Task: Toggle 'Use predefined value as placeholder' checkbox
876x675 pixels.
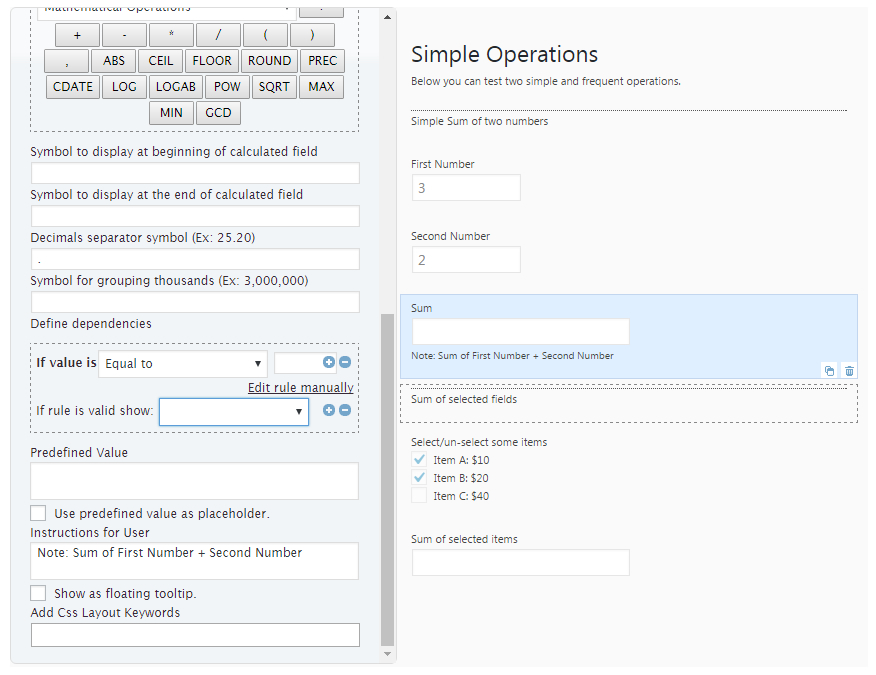Action: [38, 513]
